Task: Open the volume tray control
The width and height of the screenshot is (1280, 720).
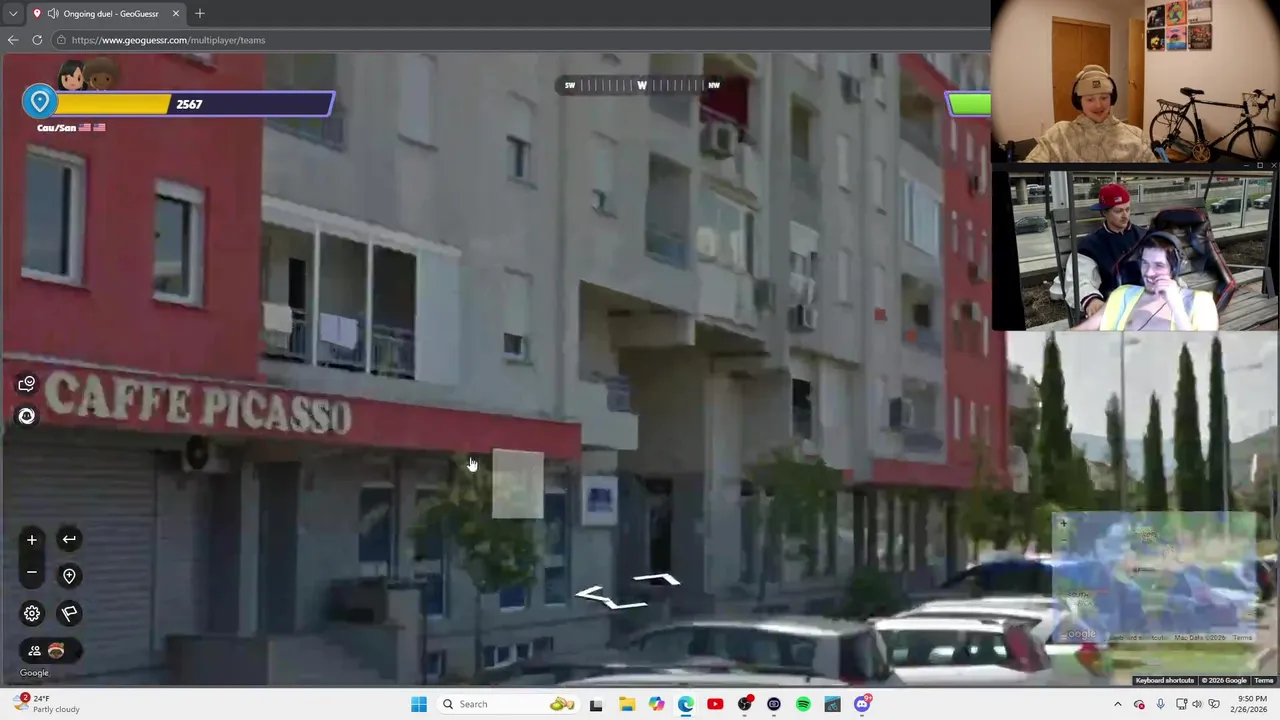Action: click(x=1197, y=704)
